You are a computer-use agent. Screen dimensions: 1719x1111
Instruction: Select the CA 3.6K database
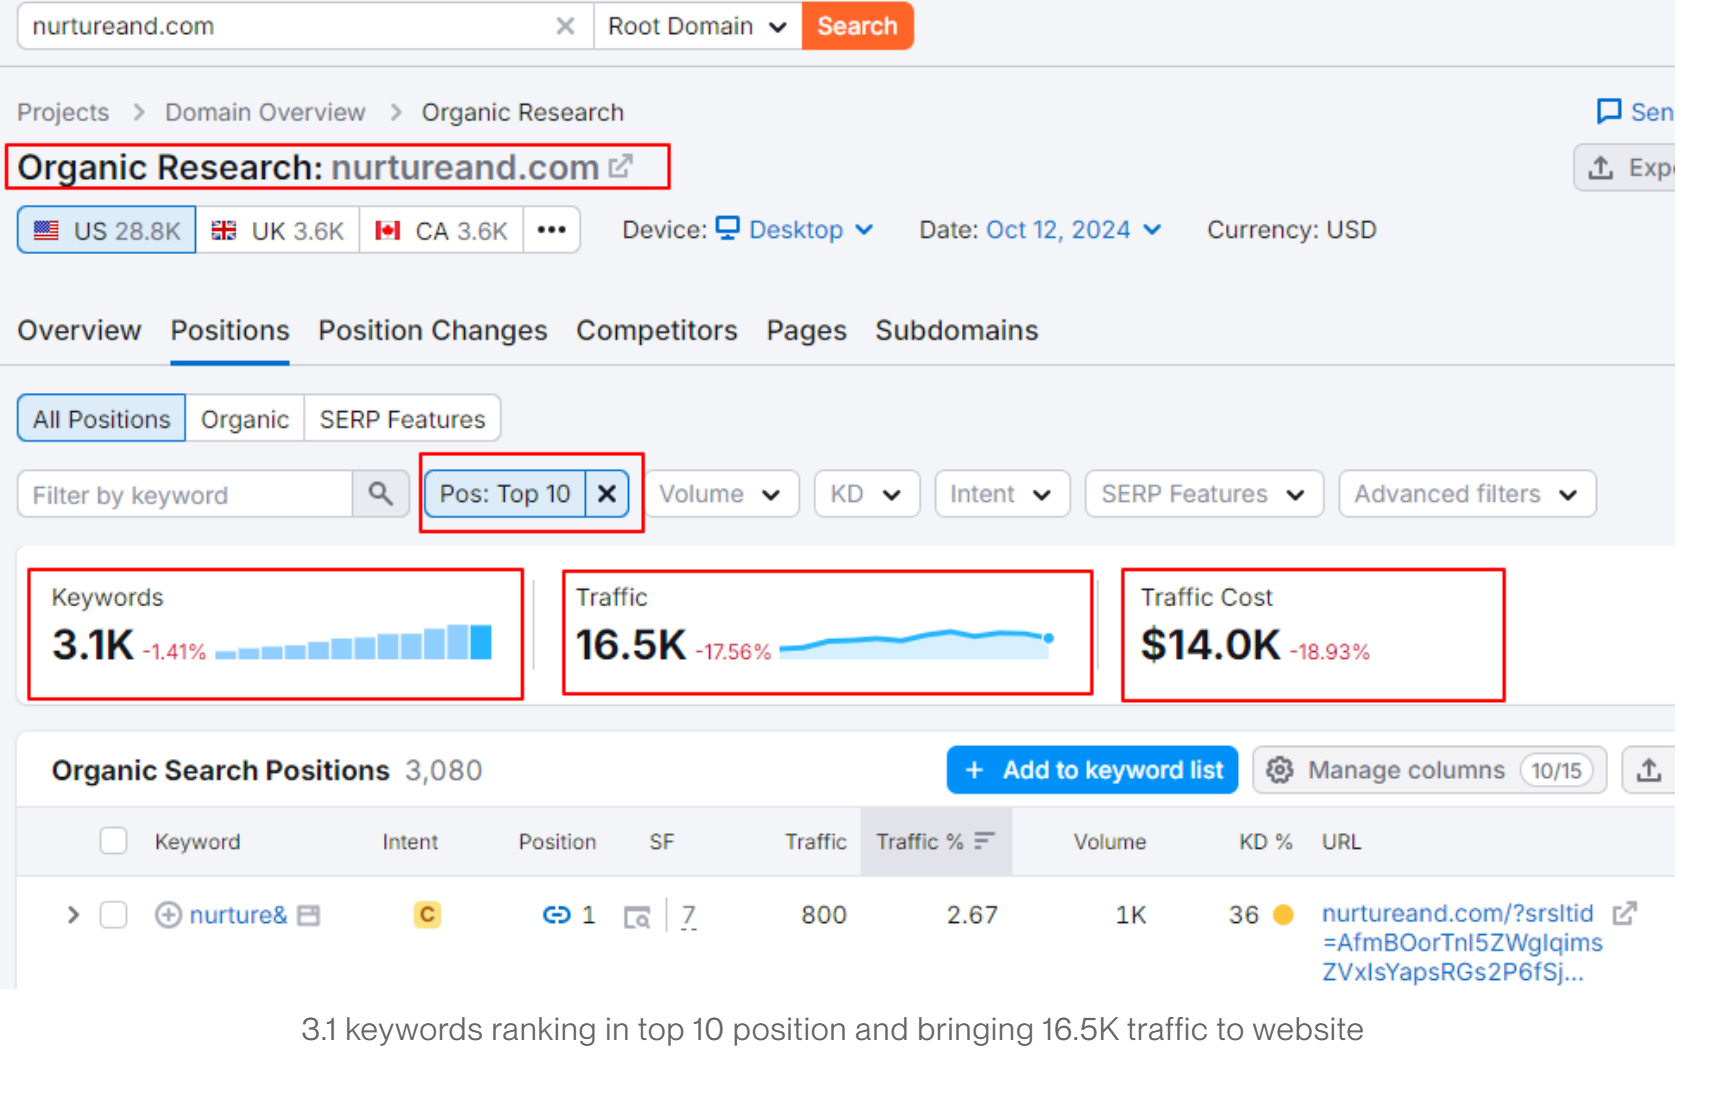(441, 231)
